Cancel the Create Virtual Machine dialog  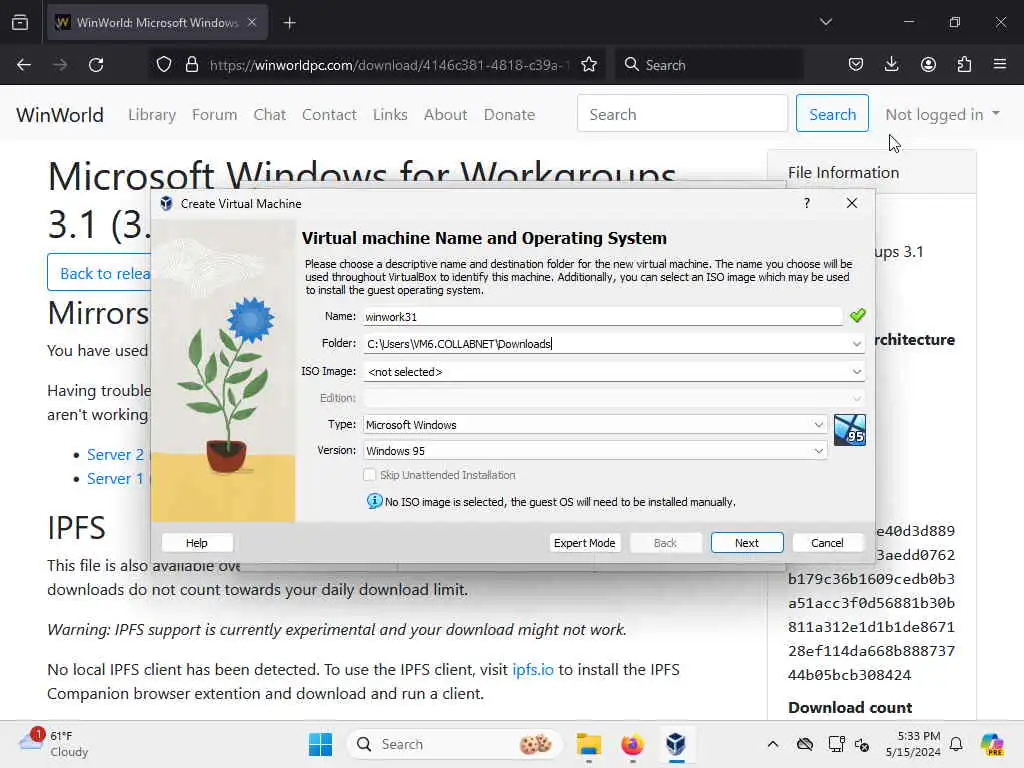[x=827, y=543]
